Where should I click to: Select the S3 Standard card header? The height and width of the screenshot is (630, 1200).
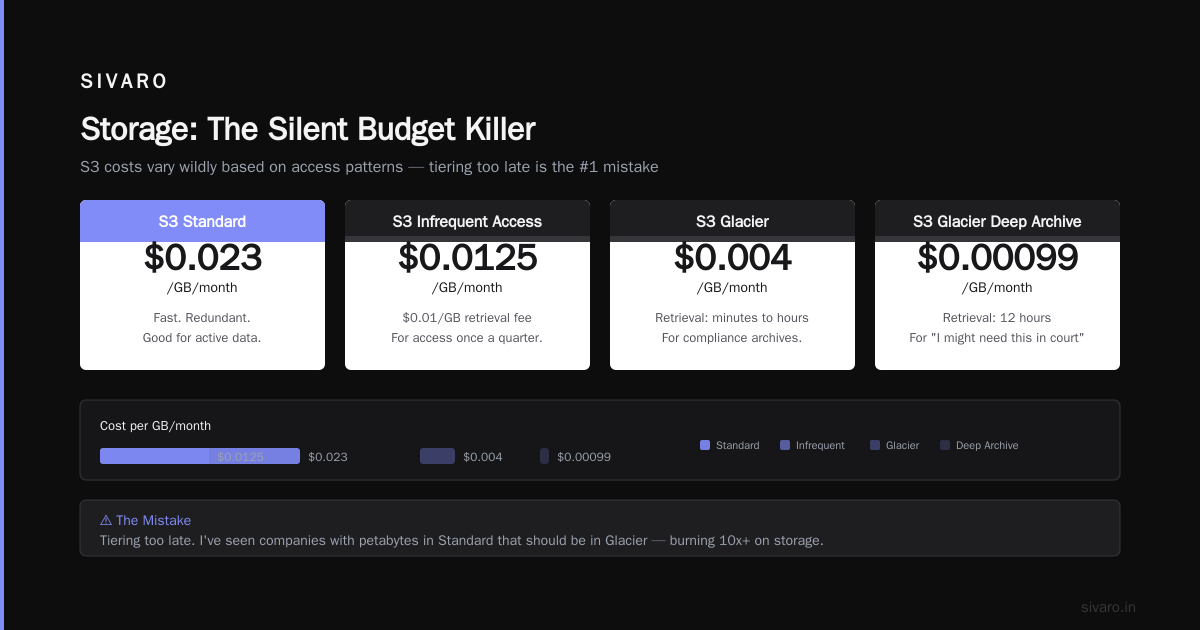tap(202, 221)
